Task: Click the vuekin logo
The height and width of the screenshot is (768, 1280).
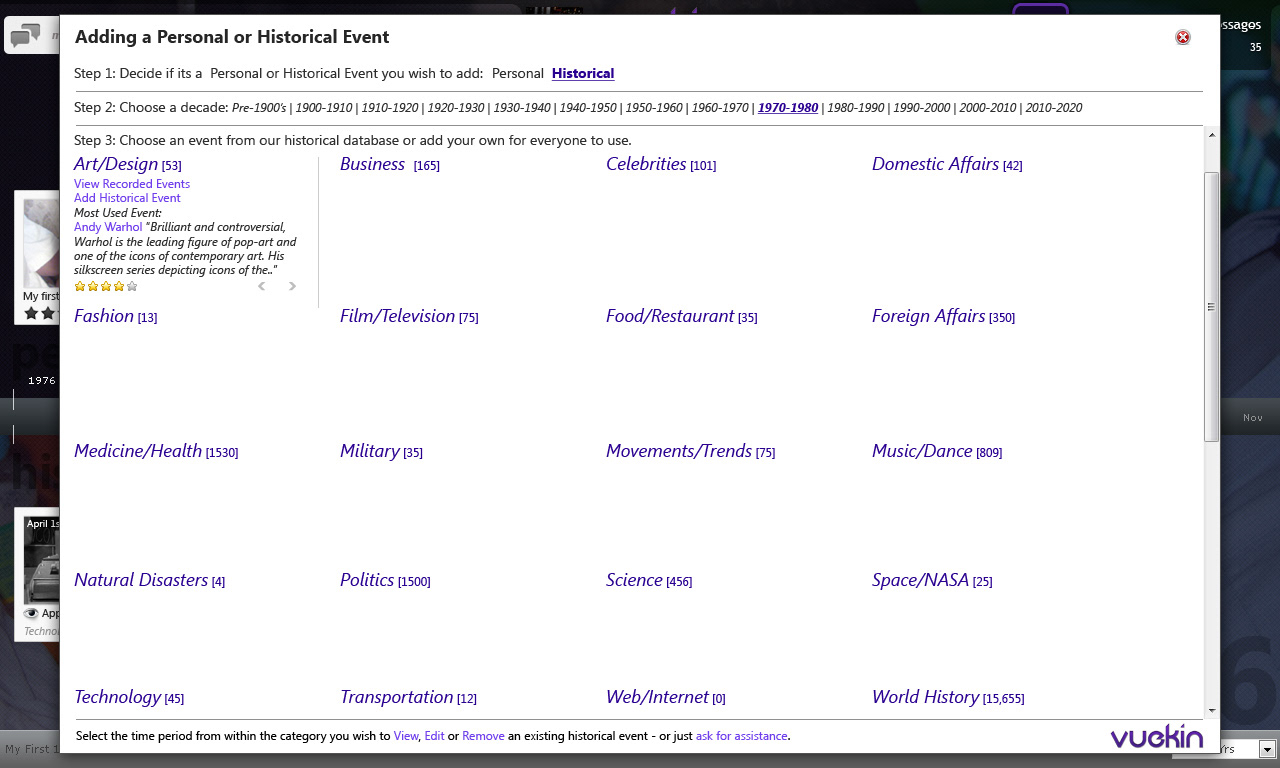Action: (1156, 736)
